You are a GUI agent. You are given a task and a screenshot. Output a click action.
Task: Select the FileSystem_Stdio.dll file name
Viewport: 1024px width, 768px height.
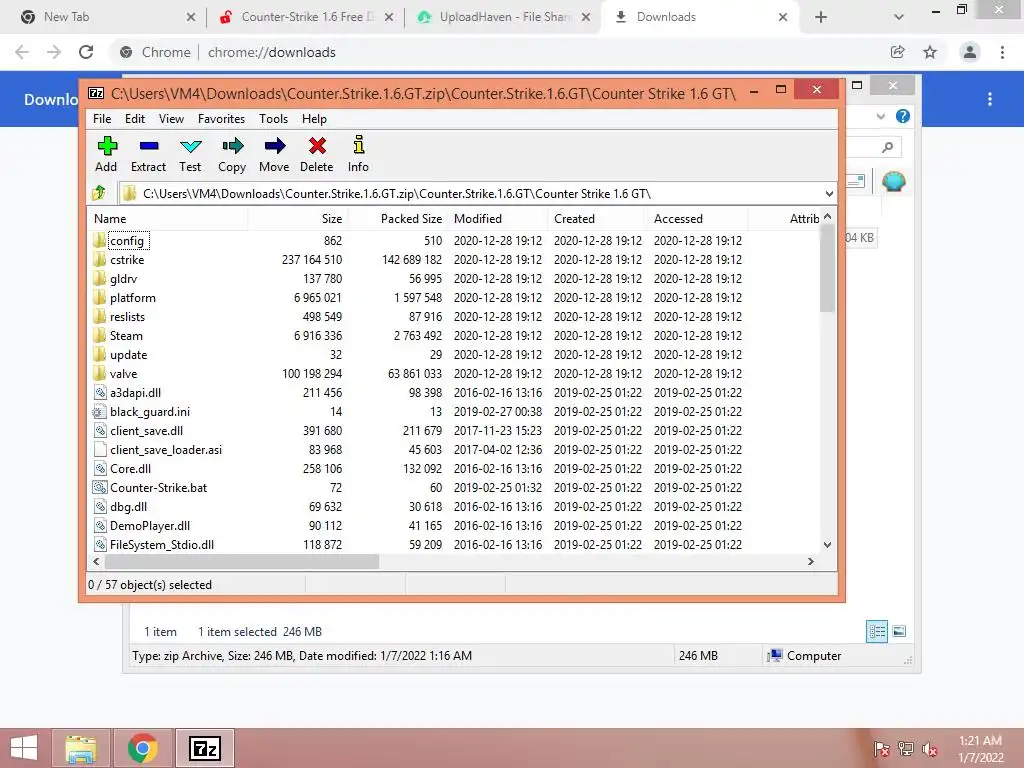point(162,545)
